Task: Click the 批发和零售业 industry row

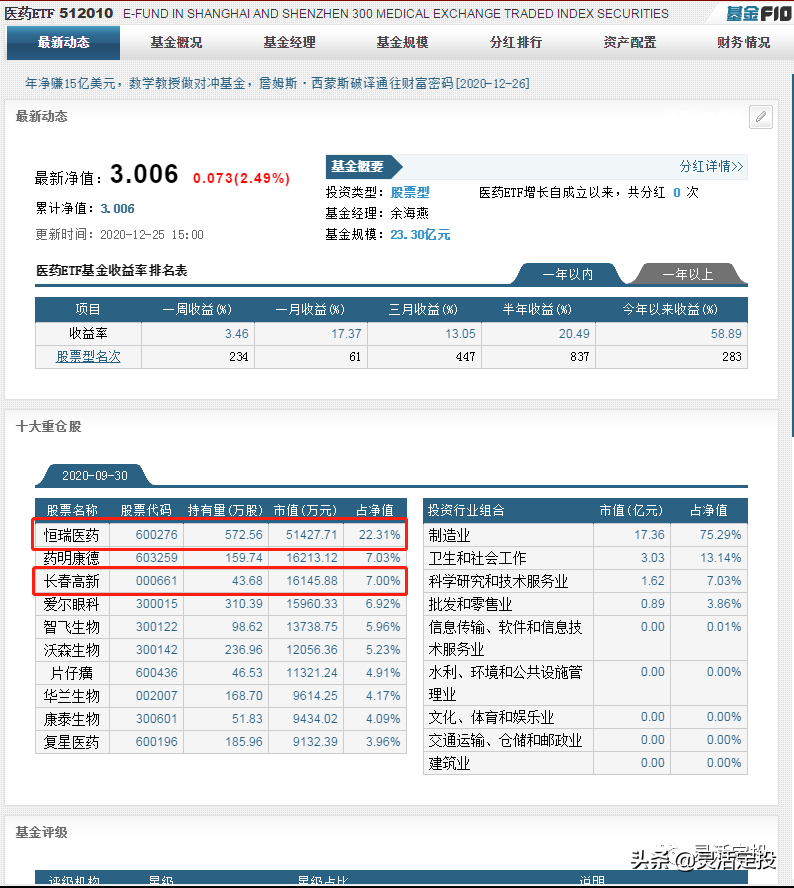Action: (x=585, y=604)
